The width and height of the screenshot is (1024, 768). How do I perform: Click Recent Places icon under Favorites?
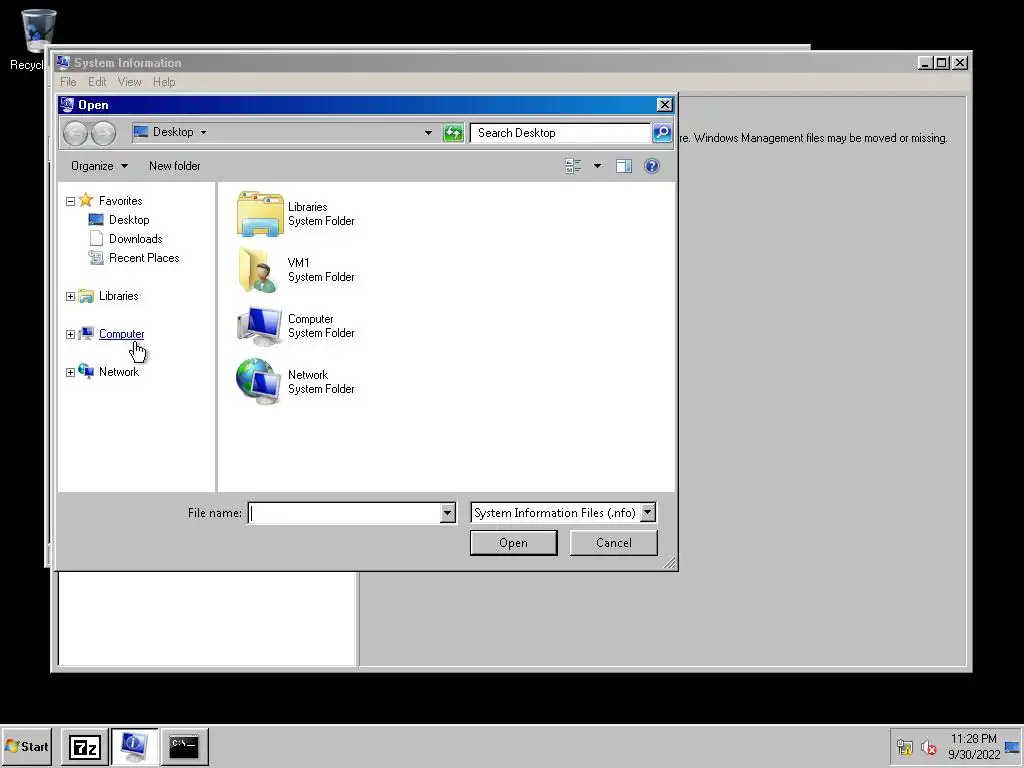coord(96,258)
